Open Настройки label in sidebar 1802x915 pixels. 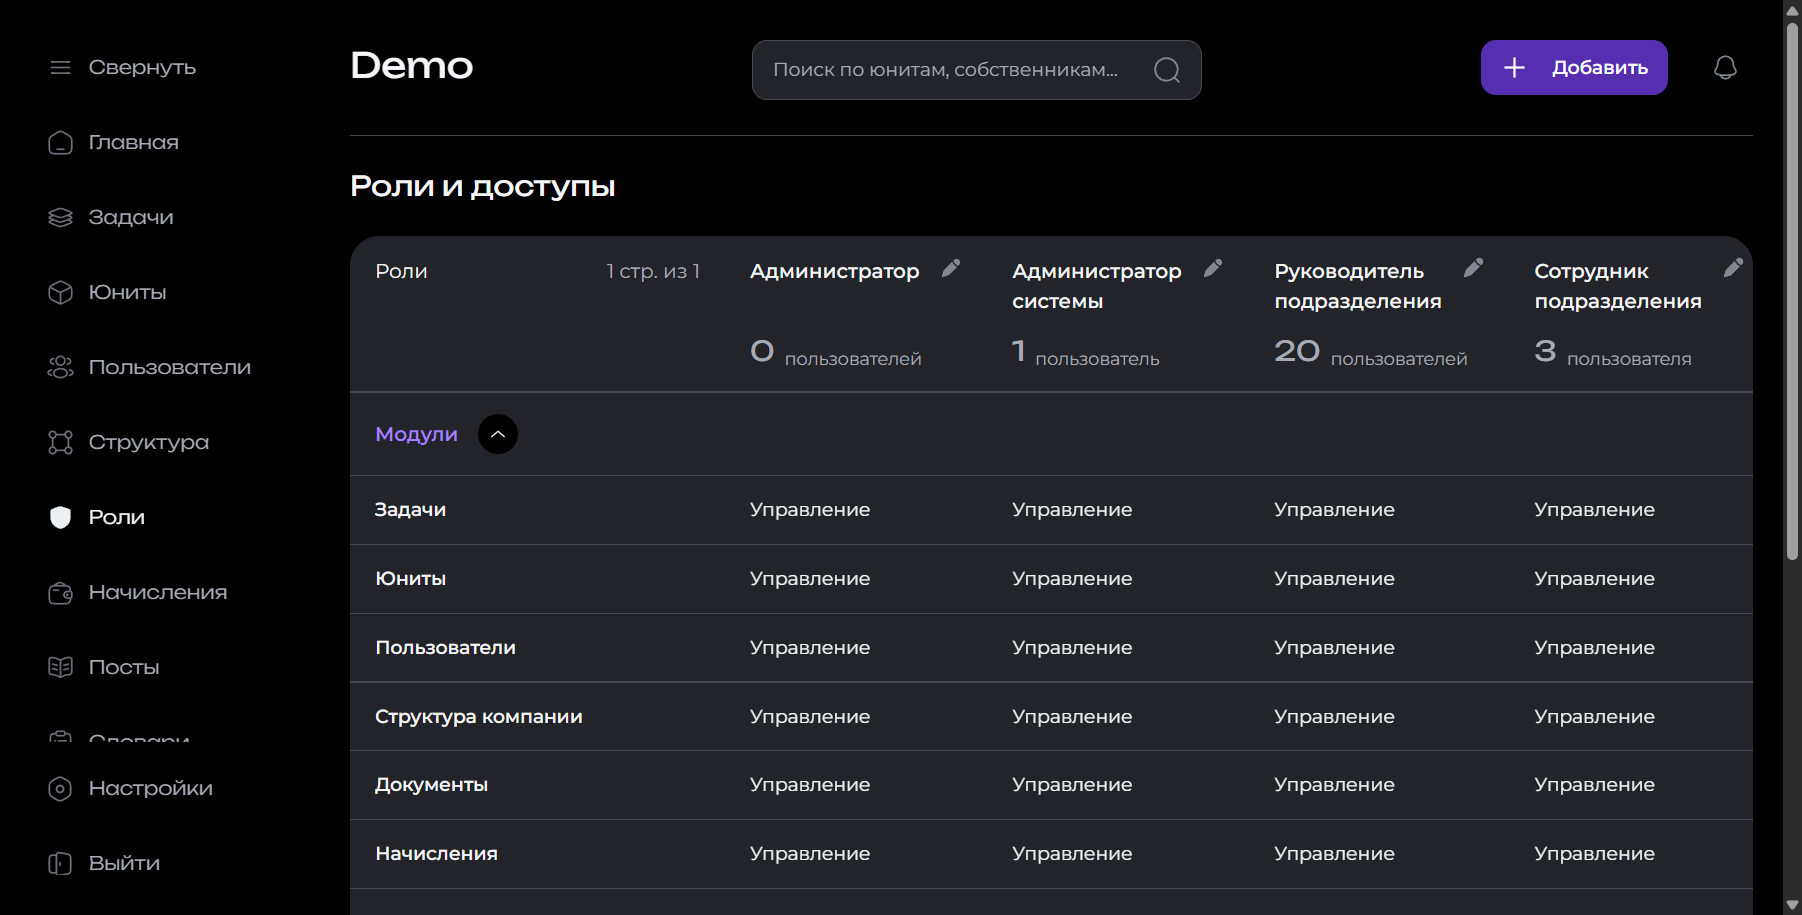(x=151, y=788)
